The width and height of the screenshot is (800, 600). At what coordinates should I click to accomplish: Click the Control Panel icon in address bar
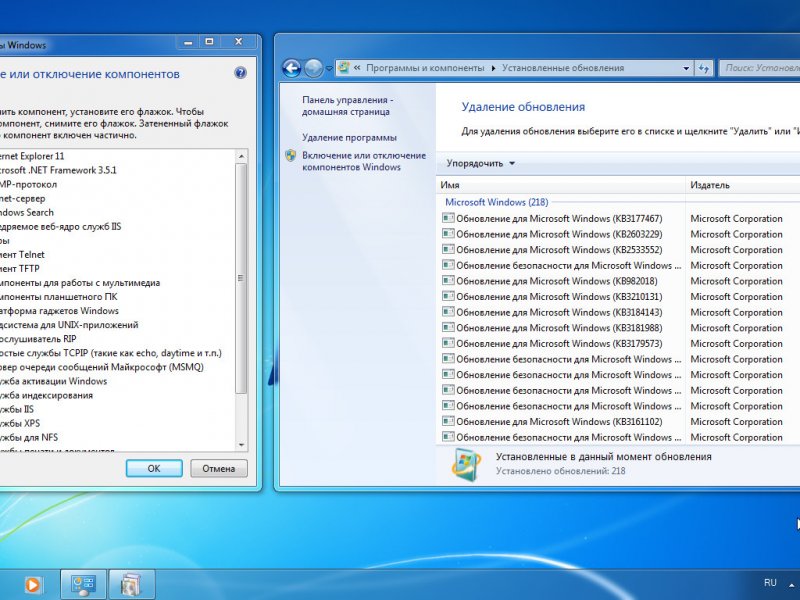coord(344,67)
